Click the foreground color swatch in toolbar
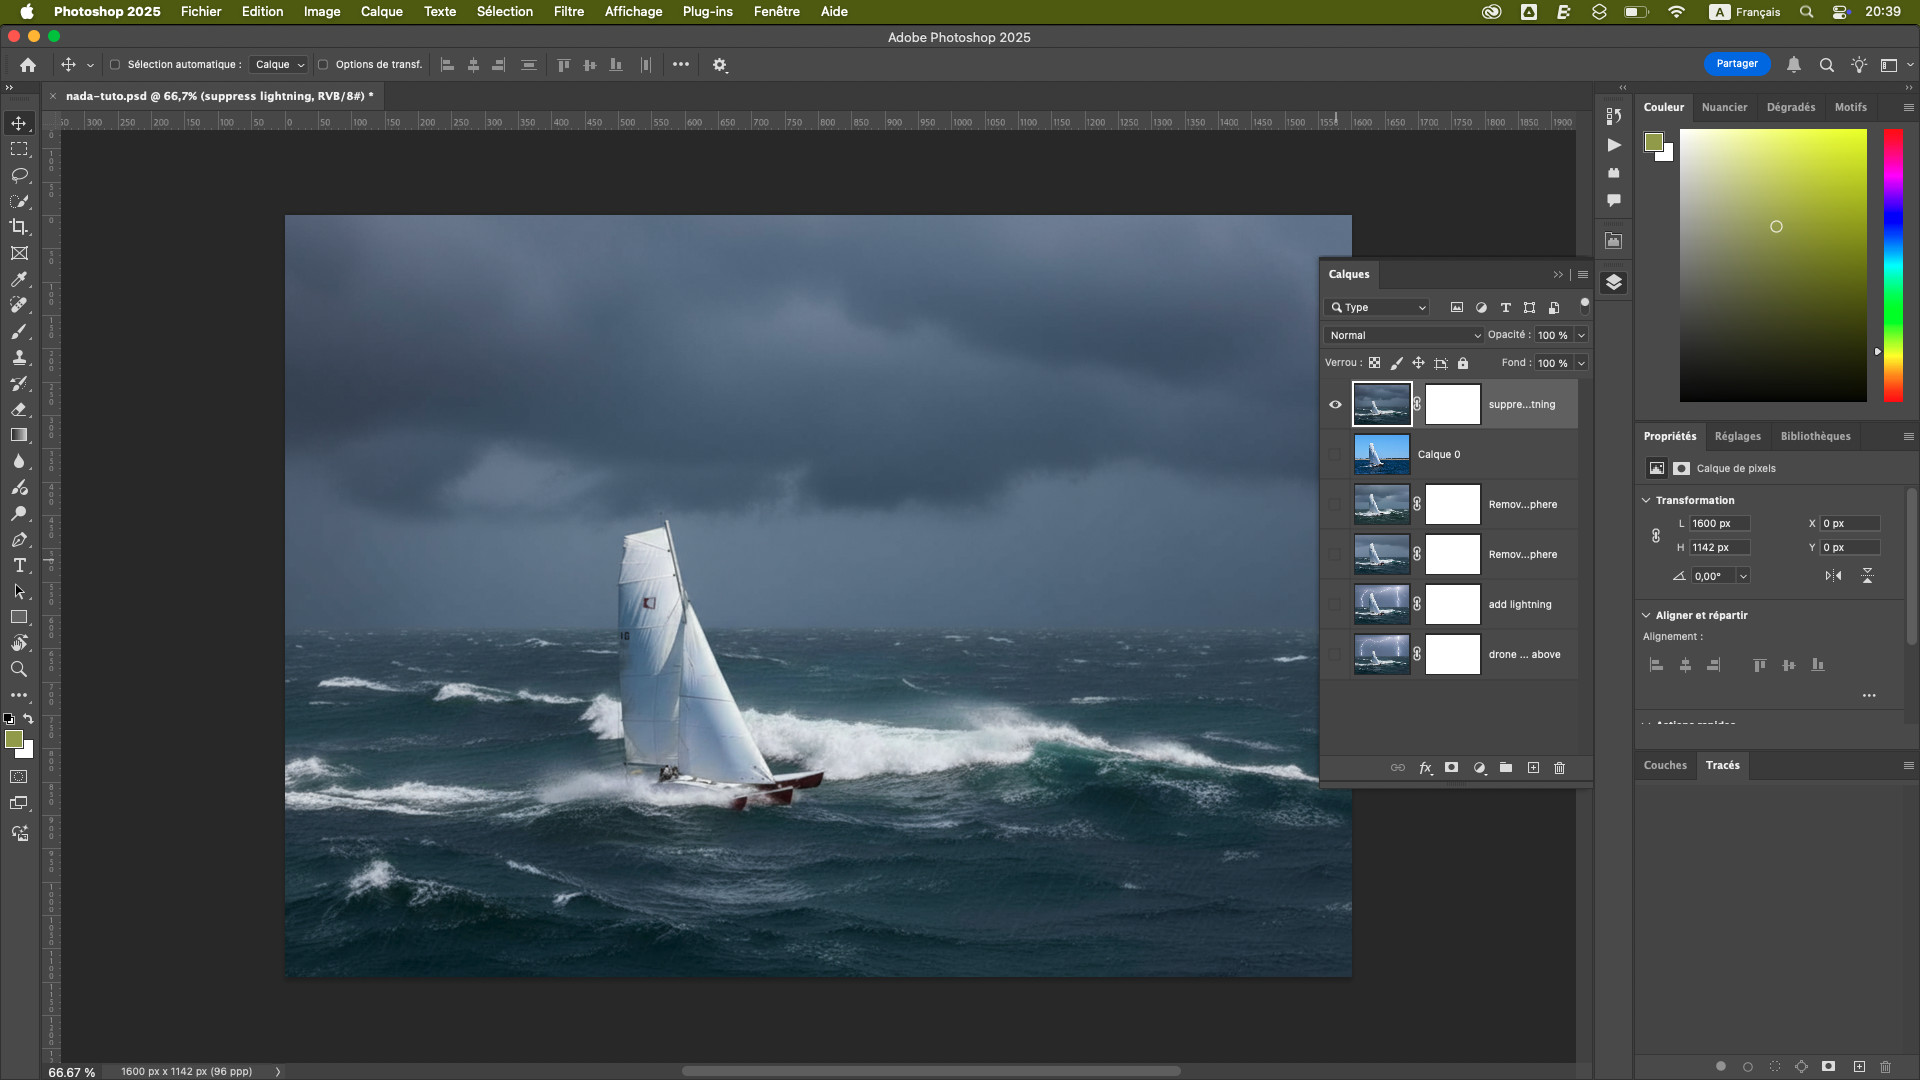This screenshot has height=1080, width=1920. (14, 739)
